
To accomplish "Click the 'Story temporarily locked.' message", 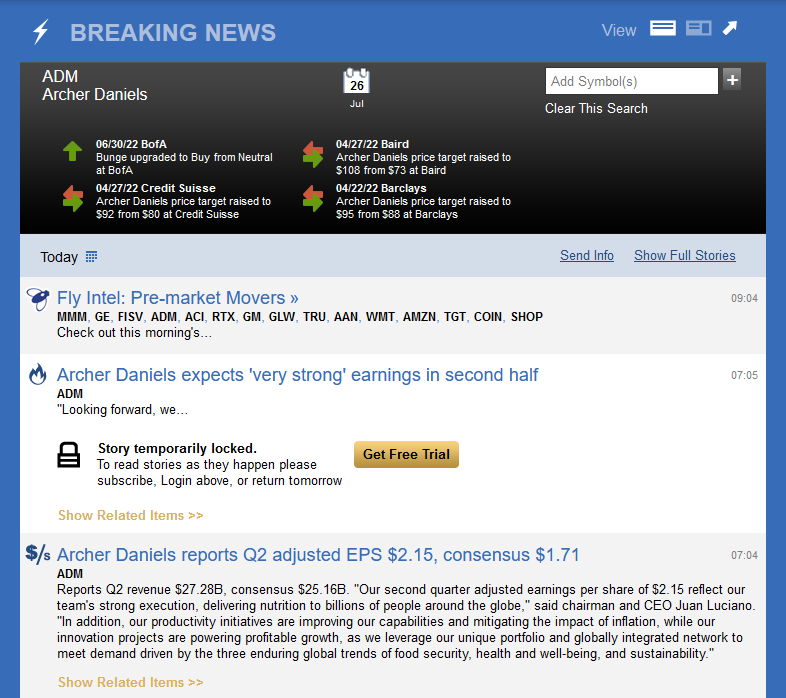I will 177,448.
